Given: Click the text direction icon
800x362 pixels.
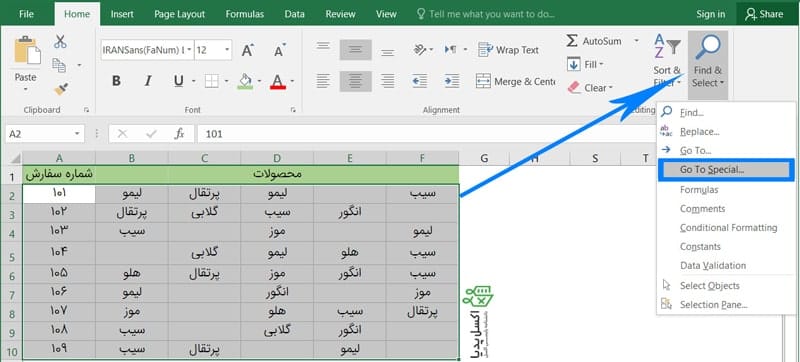Looking at the screenshot, I should (x=451, y=50).
